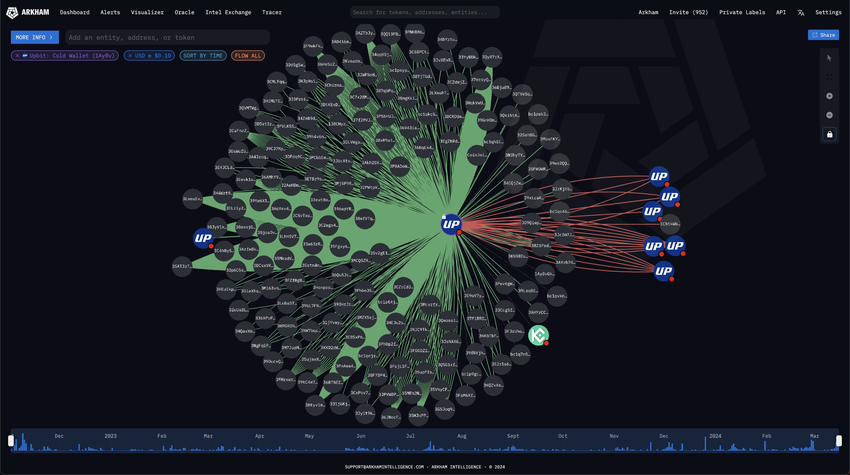The width and height of the screenshot is (850, 475).
Task: Grab the left timeline range handle
Action: click(x=11, y=441)
